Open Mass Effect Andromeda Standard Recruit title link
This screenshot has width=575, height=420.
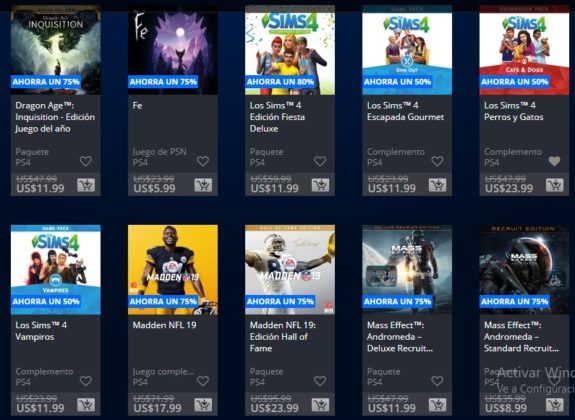pos(521,337)
